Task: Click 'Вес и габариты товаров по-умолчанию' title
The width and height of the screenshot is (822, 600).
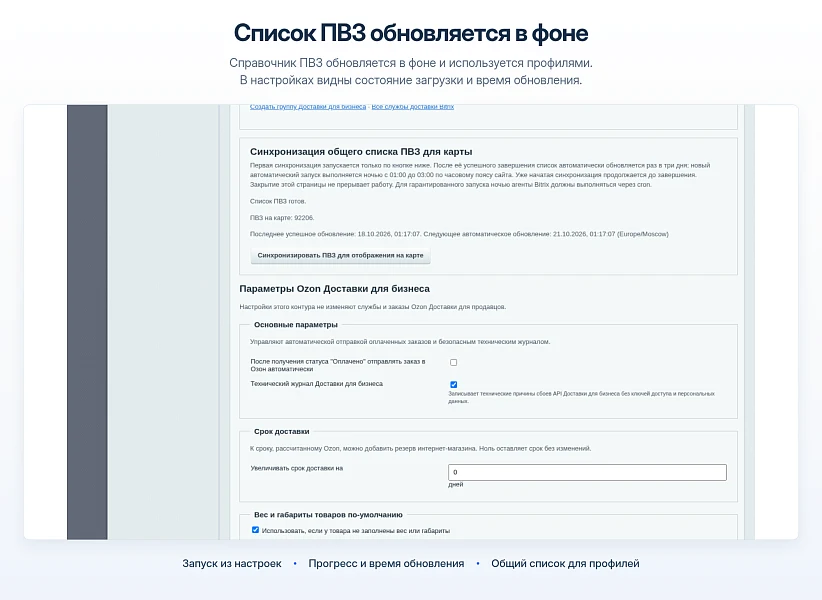Action: coord(328,515)
